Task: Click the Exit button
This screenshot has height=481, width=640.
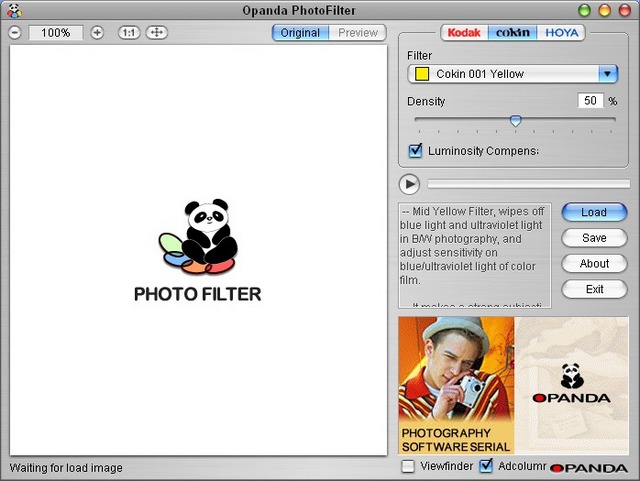Action: coord(594,289)
